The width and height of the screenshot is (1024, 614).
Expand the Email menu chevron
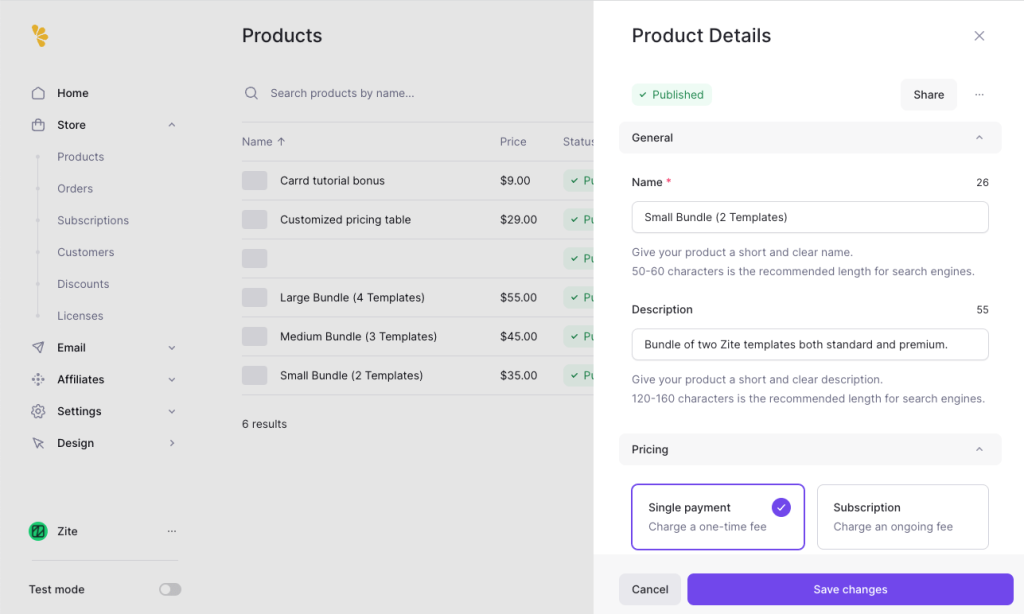(172, 347)
